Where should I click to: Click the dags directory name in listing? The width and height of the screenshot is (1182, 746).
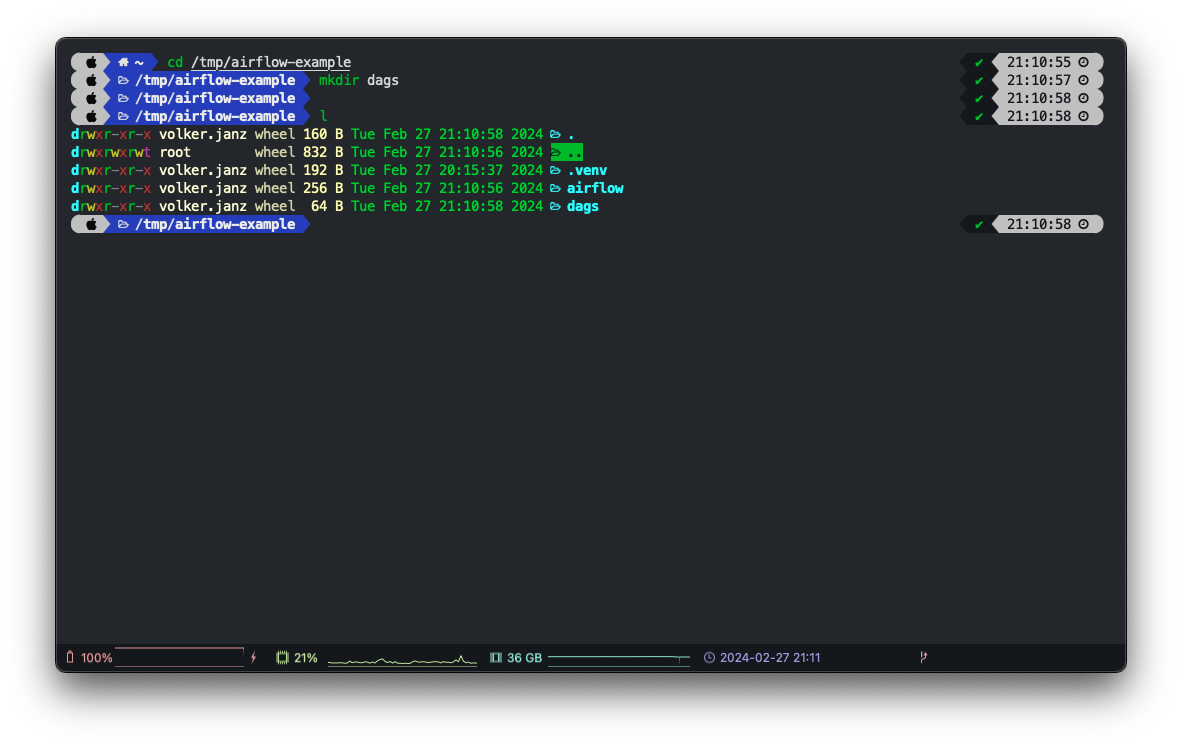pyautogui.click(x=583, y=206)
